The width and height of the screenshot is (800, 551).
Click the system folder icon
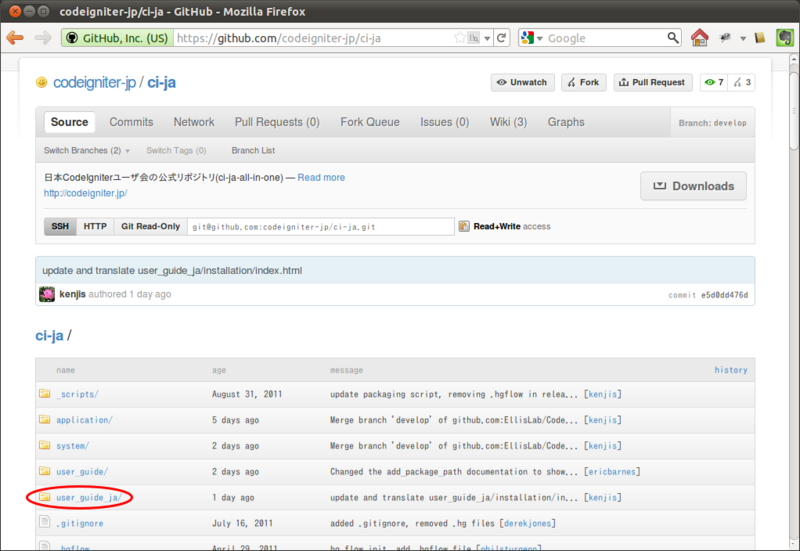tap(45, 445)
